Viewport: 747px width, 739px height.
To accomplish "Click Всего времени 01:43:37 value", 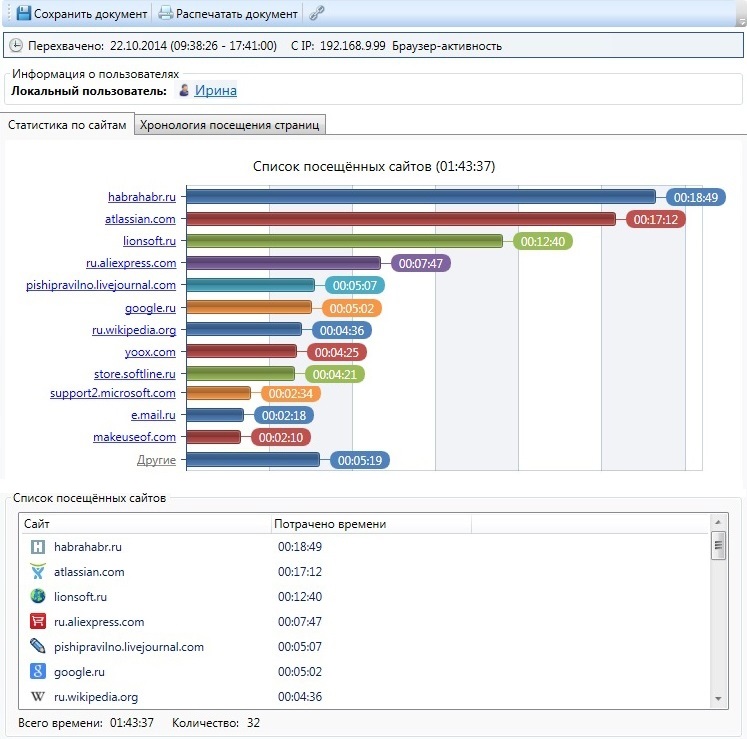I will (x=132, y=723).
